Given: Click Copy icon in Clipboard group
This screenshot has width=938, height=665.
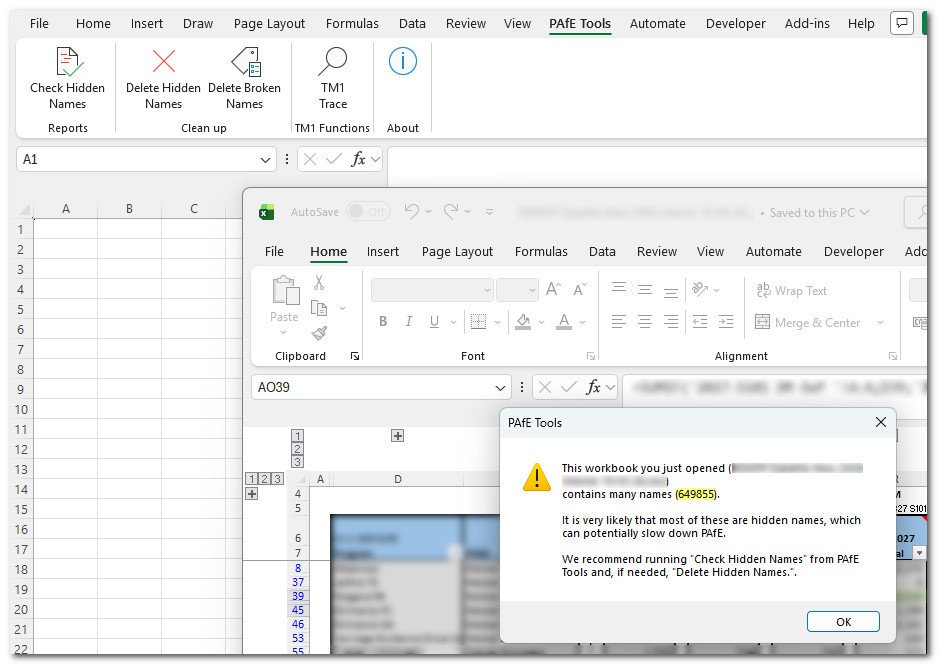Looking at the screenshot, I should click(x=319, y=308).
